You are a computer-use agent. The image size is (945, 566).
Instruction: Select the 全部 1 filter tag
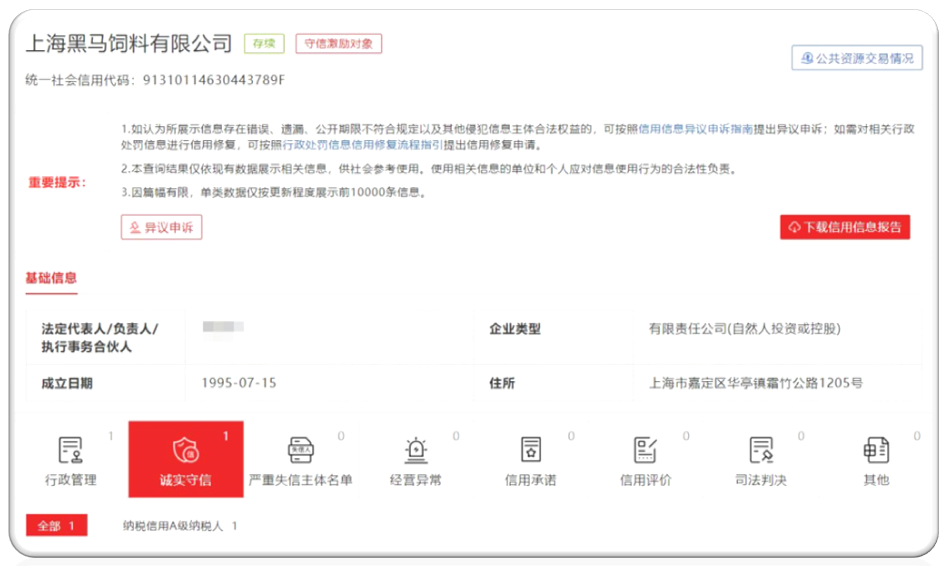coord(56,526)
